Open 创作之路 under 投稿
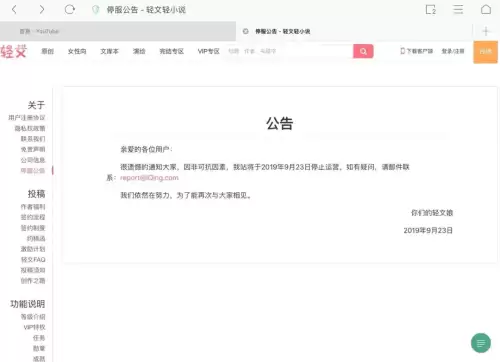The width and height of the screenshot is (500, 362). click(33, 281)
